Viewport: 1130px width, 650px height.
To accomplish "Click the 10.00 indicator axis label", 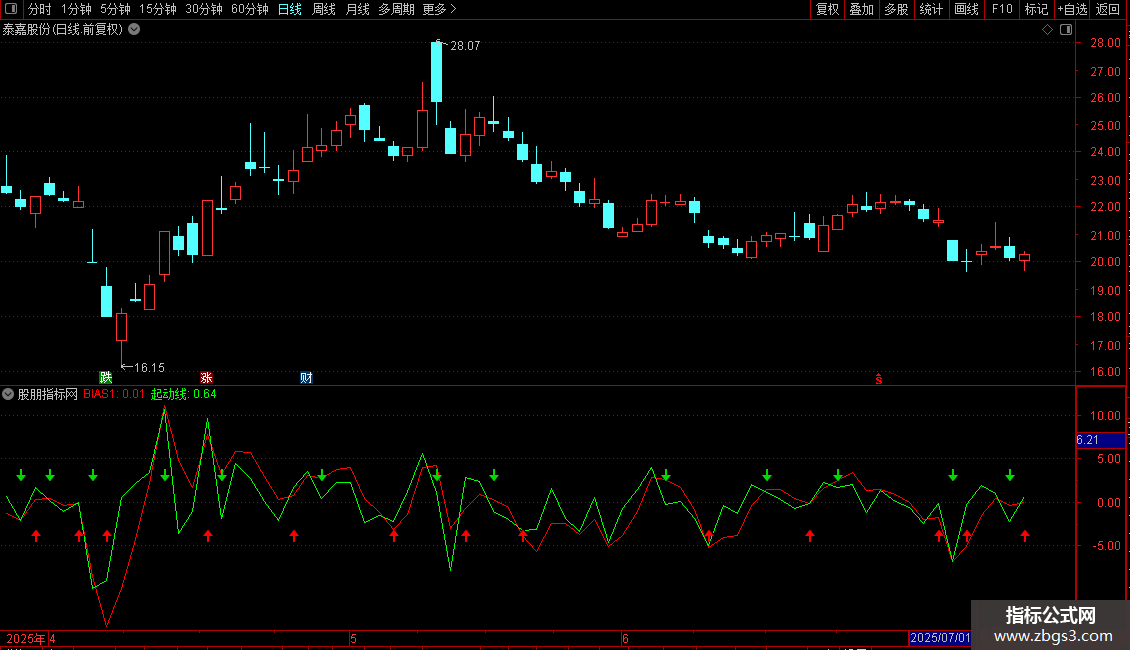I will [x=1105, y=416].
